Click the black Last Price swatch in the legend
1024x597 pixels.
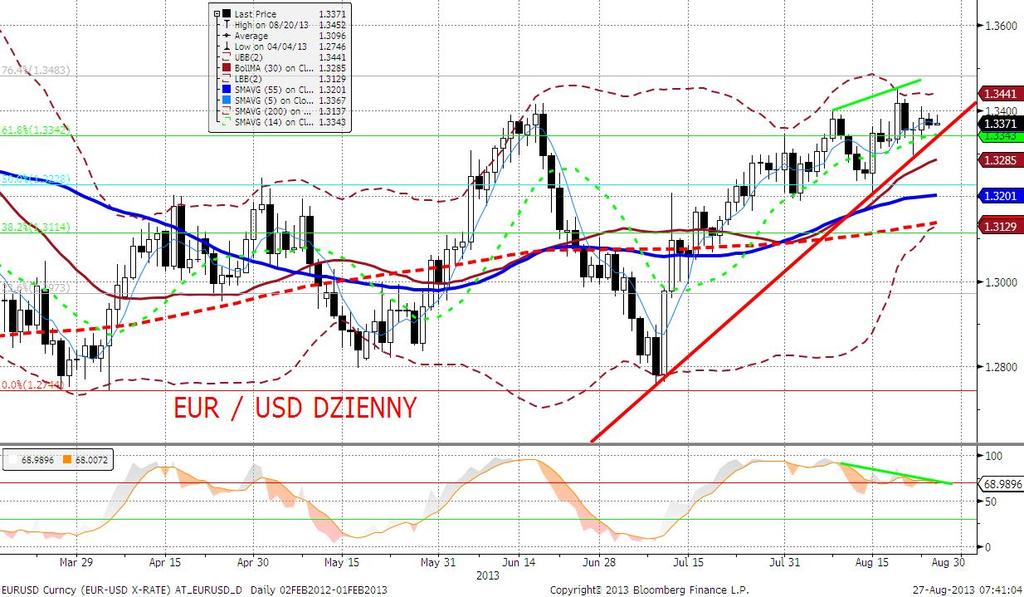[x=227, y=14]
